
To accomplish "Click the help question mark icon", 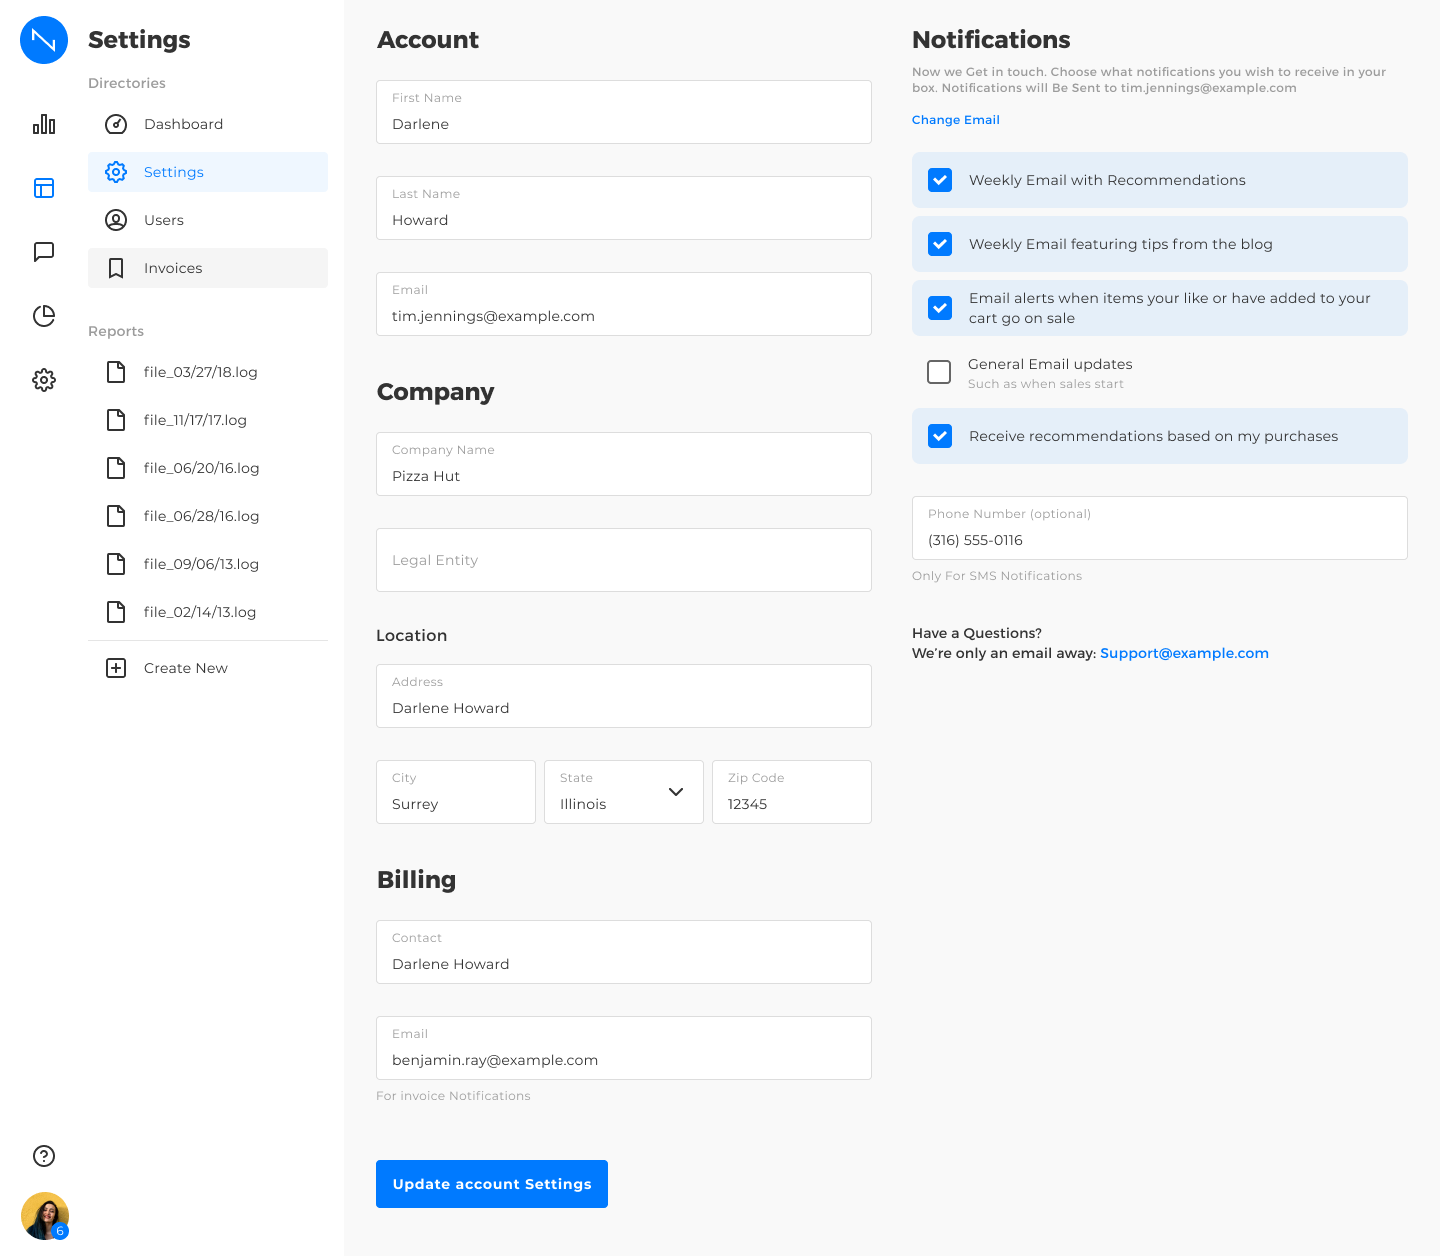I will (x=44, y=1156).
